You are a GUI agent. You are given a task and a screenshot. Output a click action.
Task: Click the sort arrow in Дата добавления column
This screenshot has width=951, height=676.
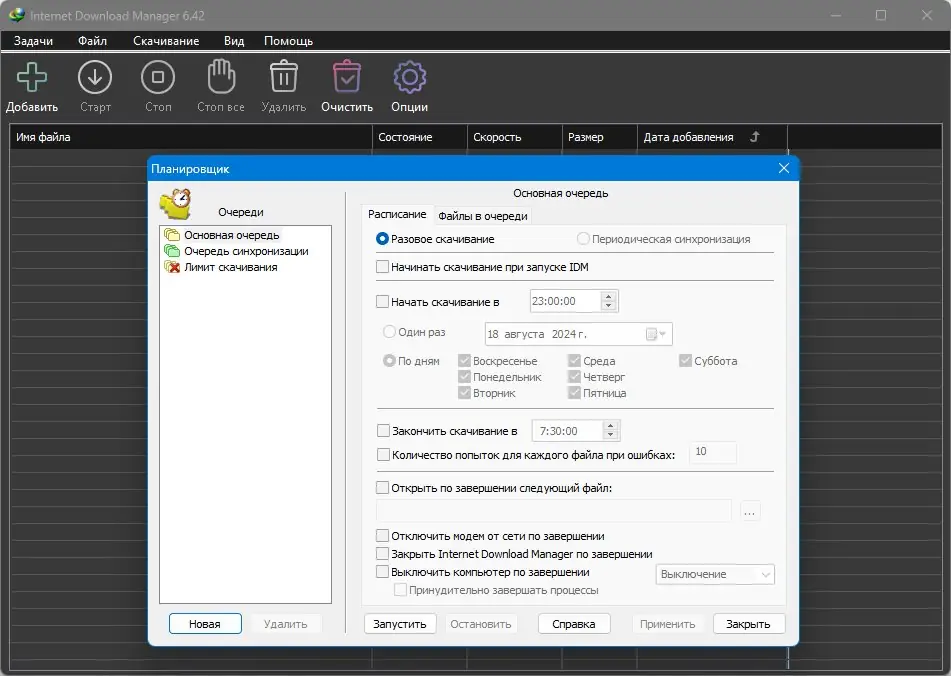click(754, 137)
